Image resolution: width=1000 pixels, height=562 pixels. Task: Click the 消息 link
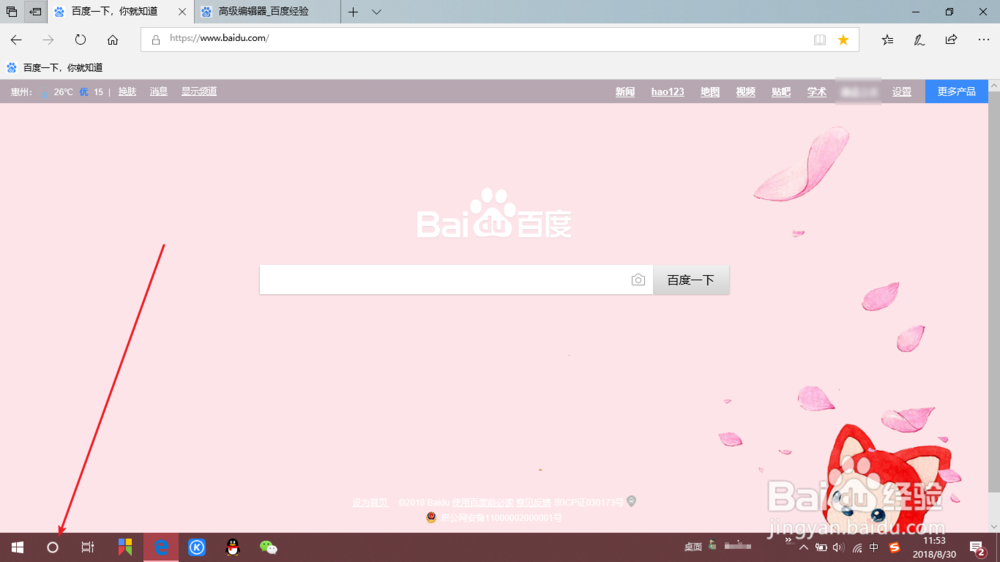158,92
